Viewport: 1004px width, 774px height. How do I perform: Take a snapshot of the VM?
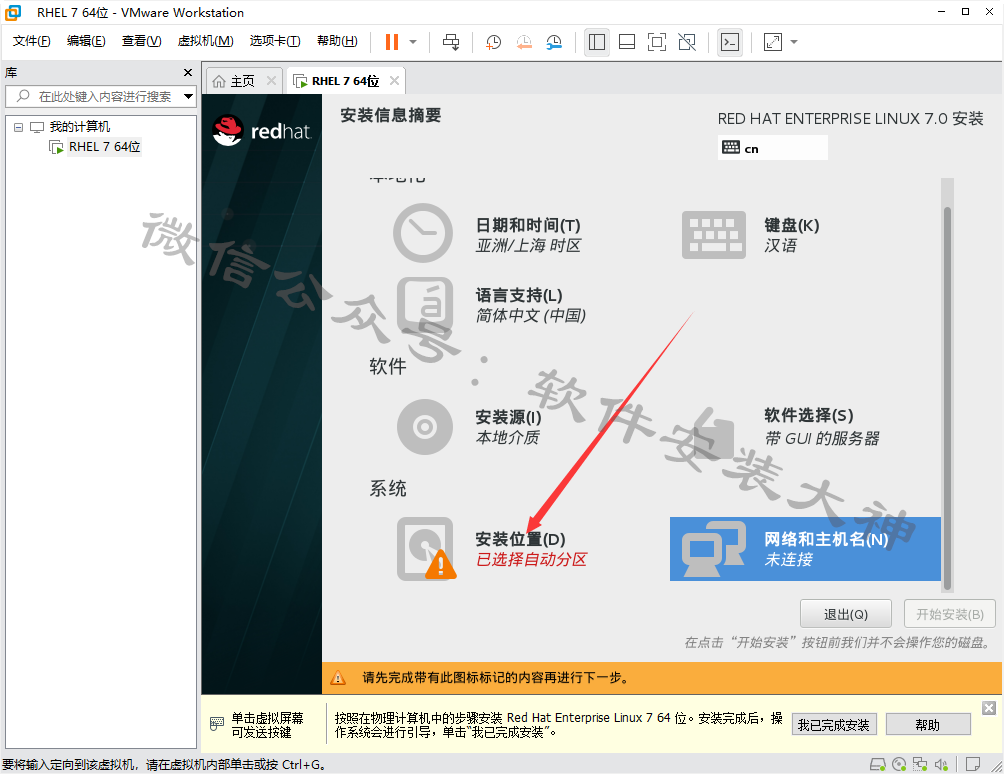(x=493, y=42)
